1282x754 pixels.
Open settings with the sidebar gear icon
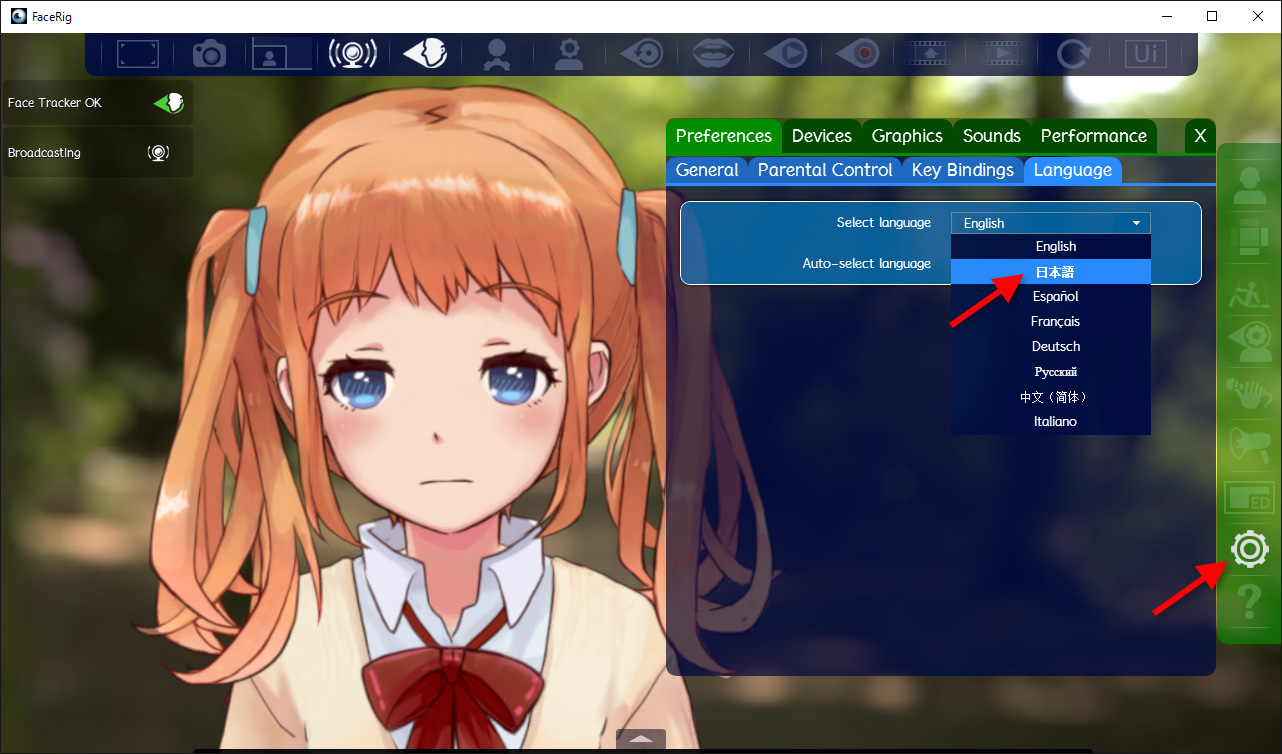1250,550
